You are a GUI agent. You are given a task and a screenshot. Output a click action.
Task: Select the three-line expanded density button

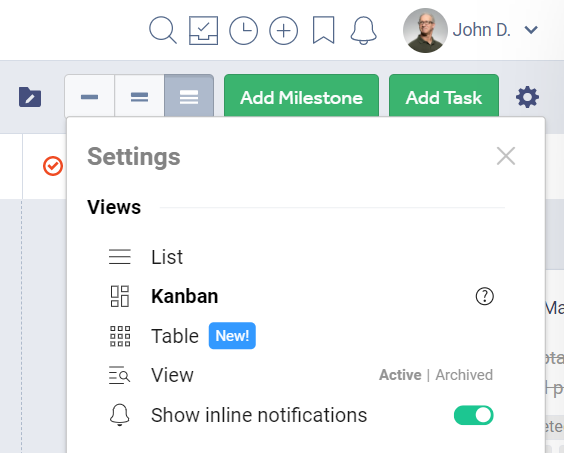[189, 96]
